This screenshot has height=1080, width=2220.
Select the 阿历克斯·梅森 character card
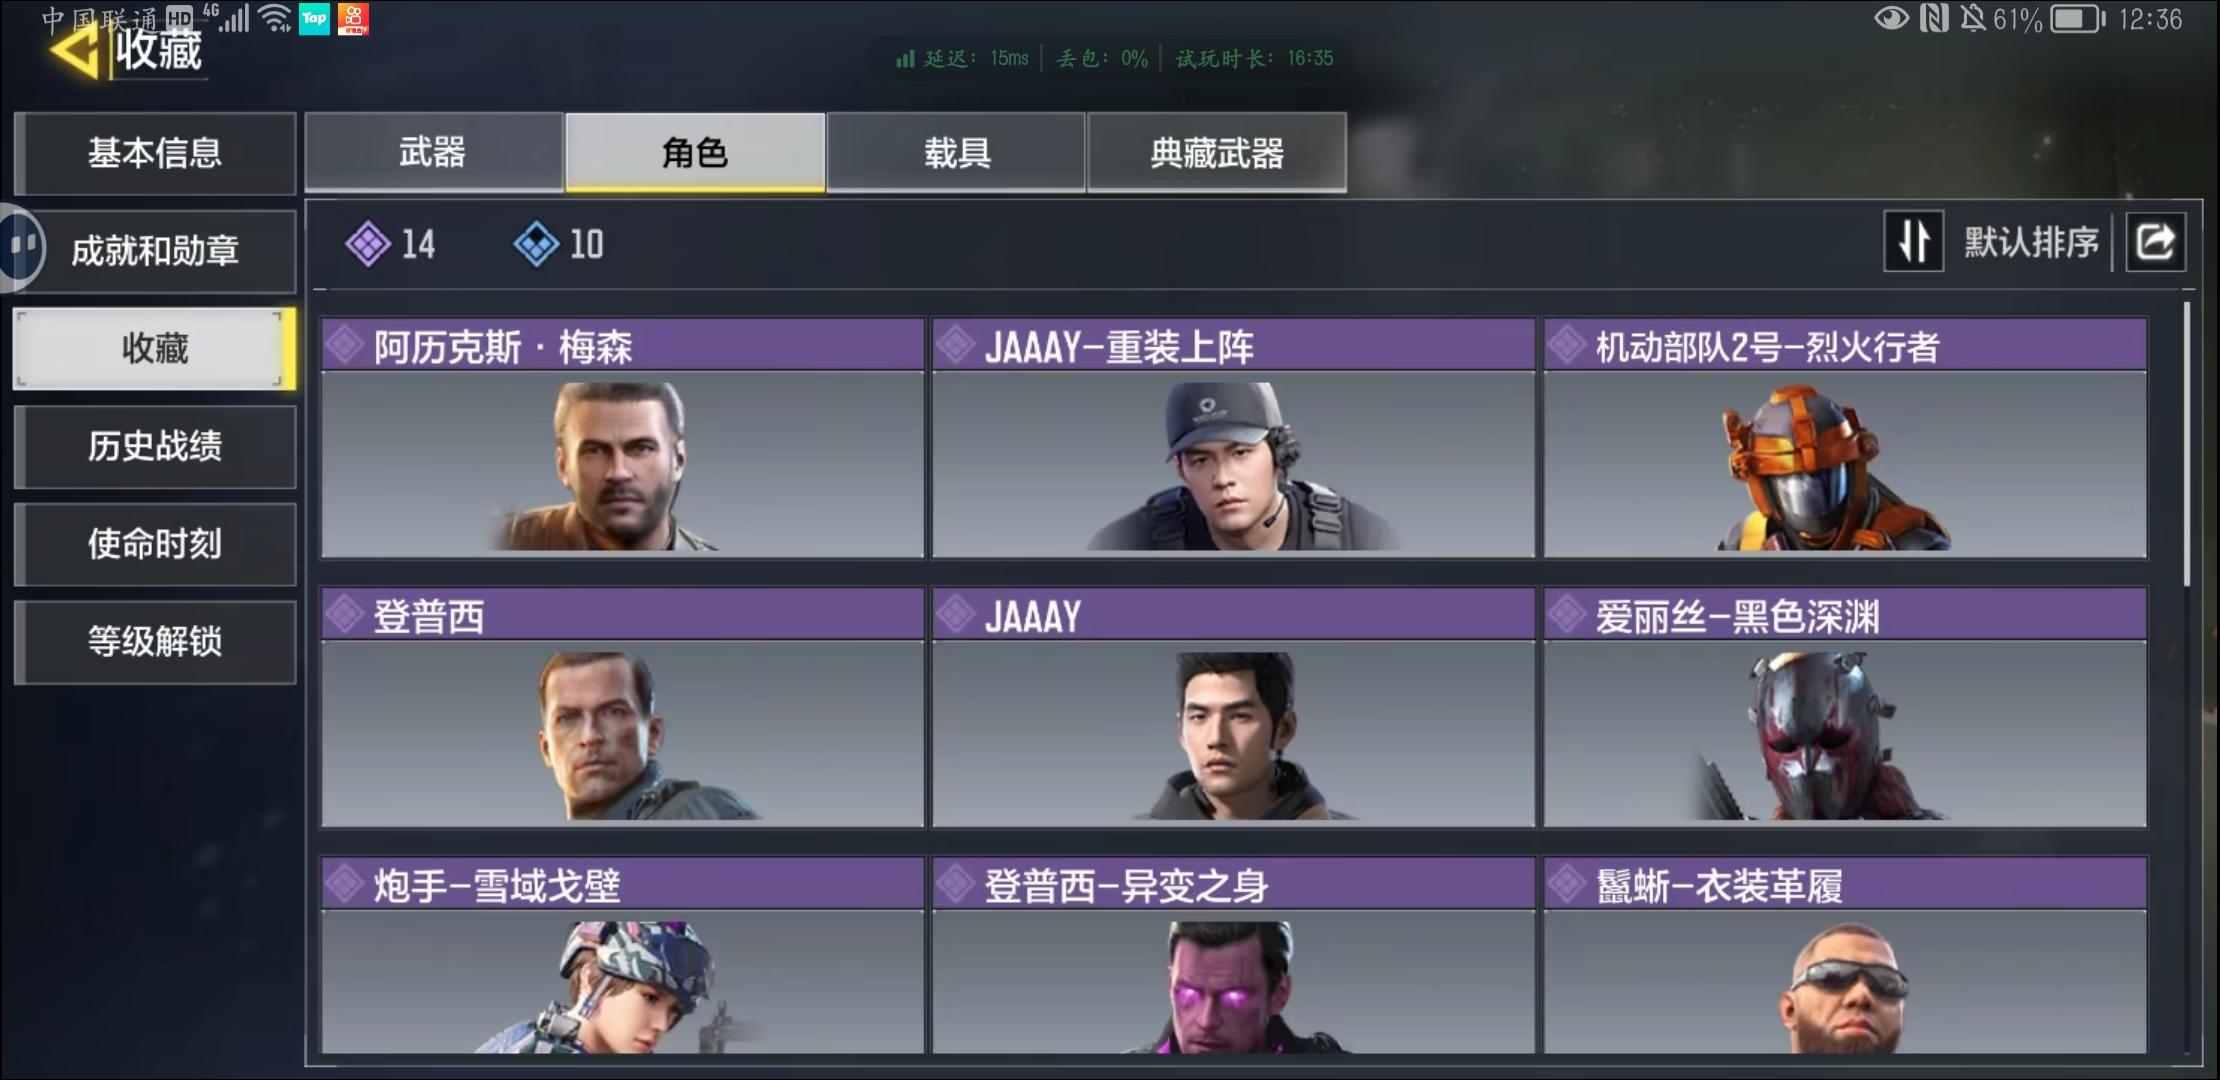622,437
